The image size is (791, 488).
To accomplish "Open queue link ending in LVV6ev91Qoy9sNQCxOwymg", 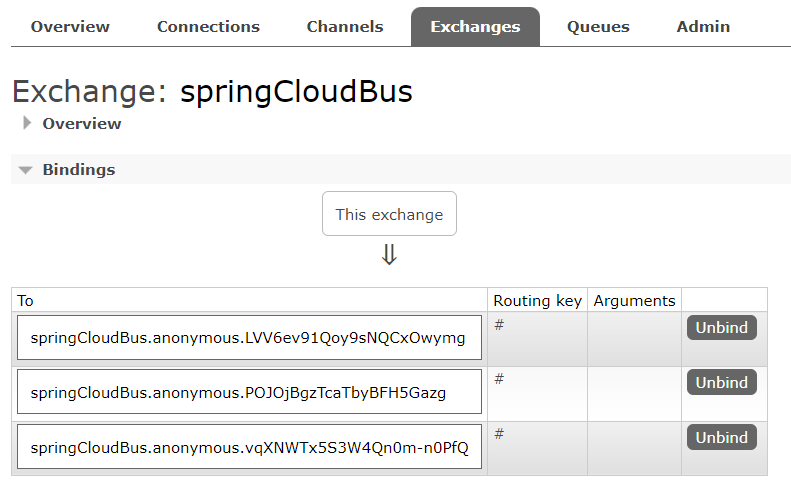I will (x=248, y=338).
